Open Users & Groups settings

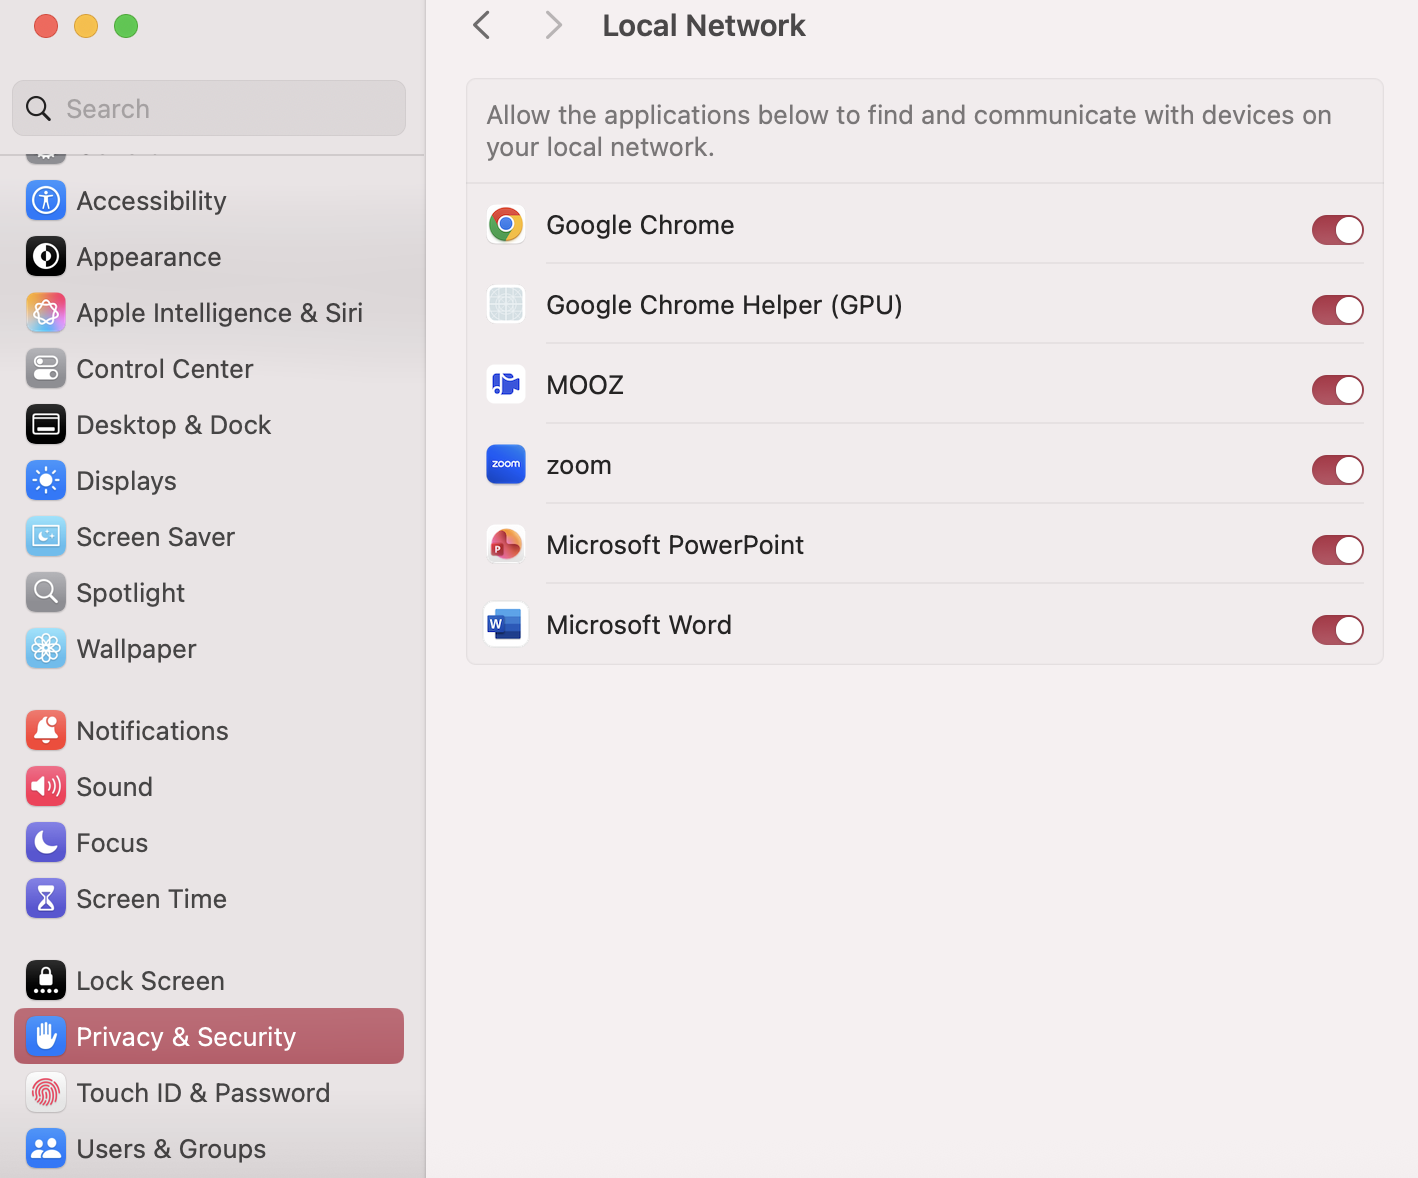(171, 1149)
